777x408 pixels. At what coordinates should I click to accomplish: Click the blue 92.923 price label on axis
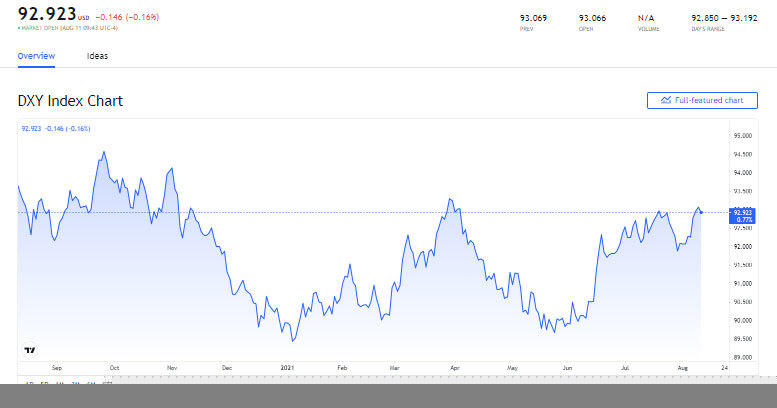coord(742,212)
